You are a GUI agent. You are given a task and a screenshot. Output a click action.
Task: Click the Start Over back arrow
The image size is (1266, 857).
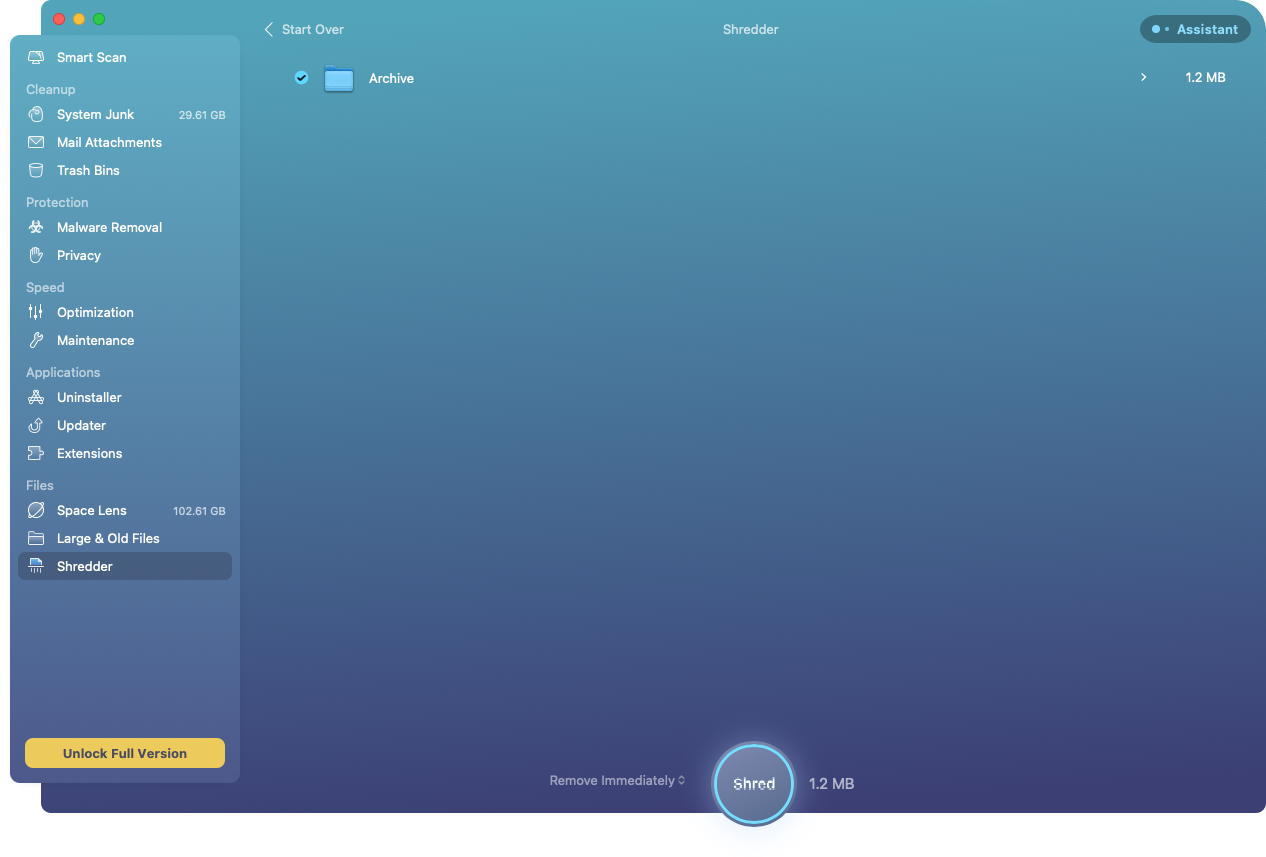coord(268,29)
